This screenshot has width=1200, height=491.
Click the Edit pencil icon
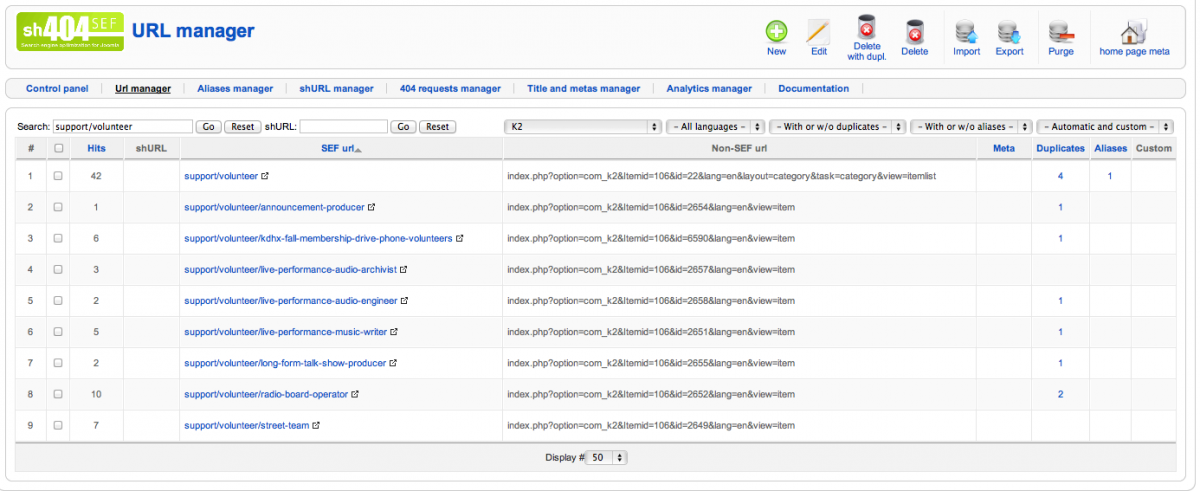coord(818,32)
